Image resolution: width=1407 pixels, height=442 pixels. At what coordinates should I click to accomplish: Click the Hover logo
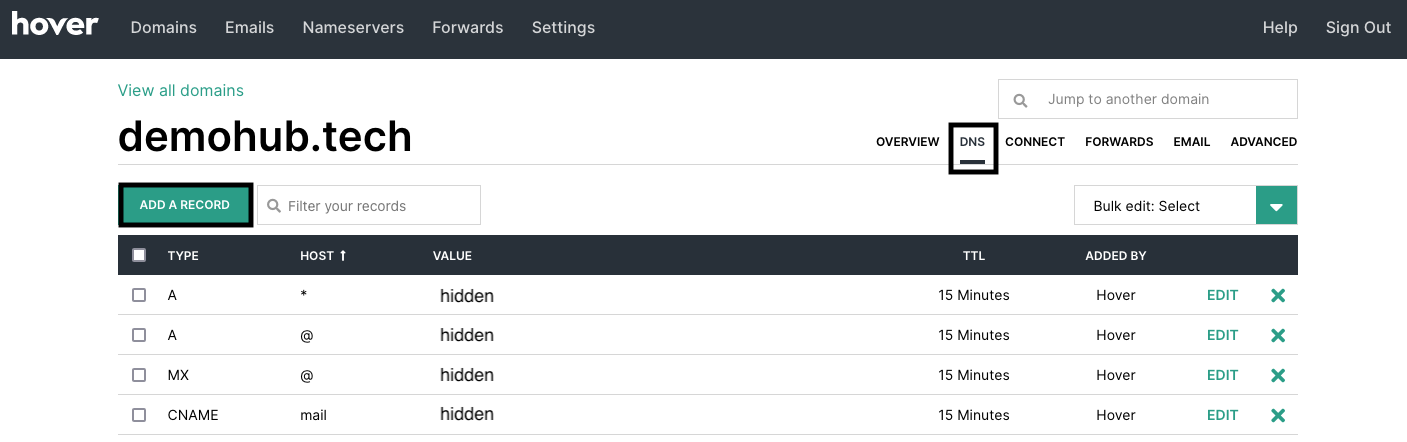(x=55, y=25)
